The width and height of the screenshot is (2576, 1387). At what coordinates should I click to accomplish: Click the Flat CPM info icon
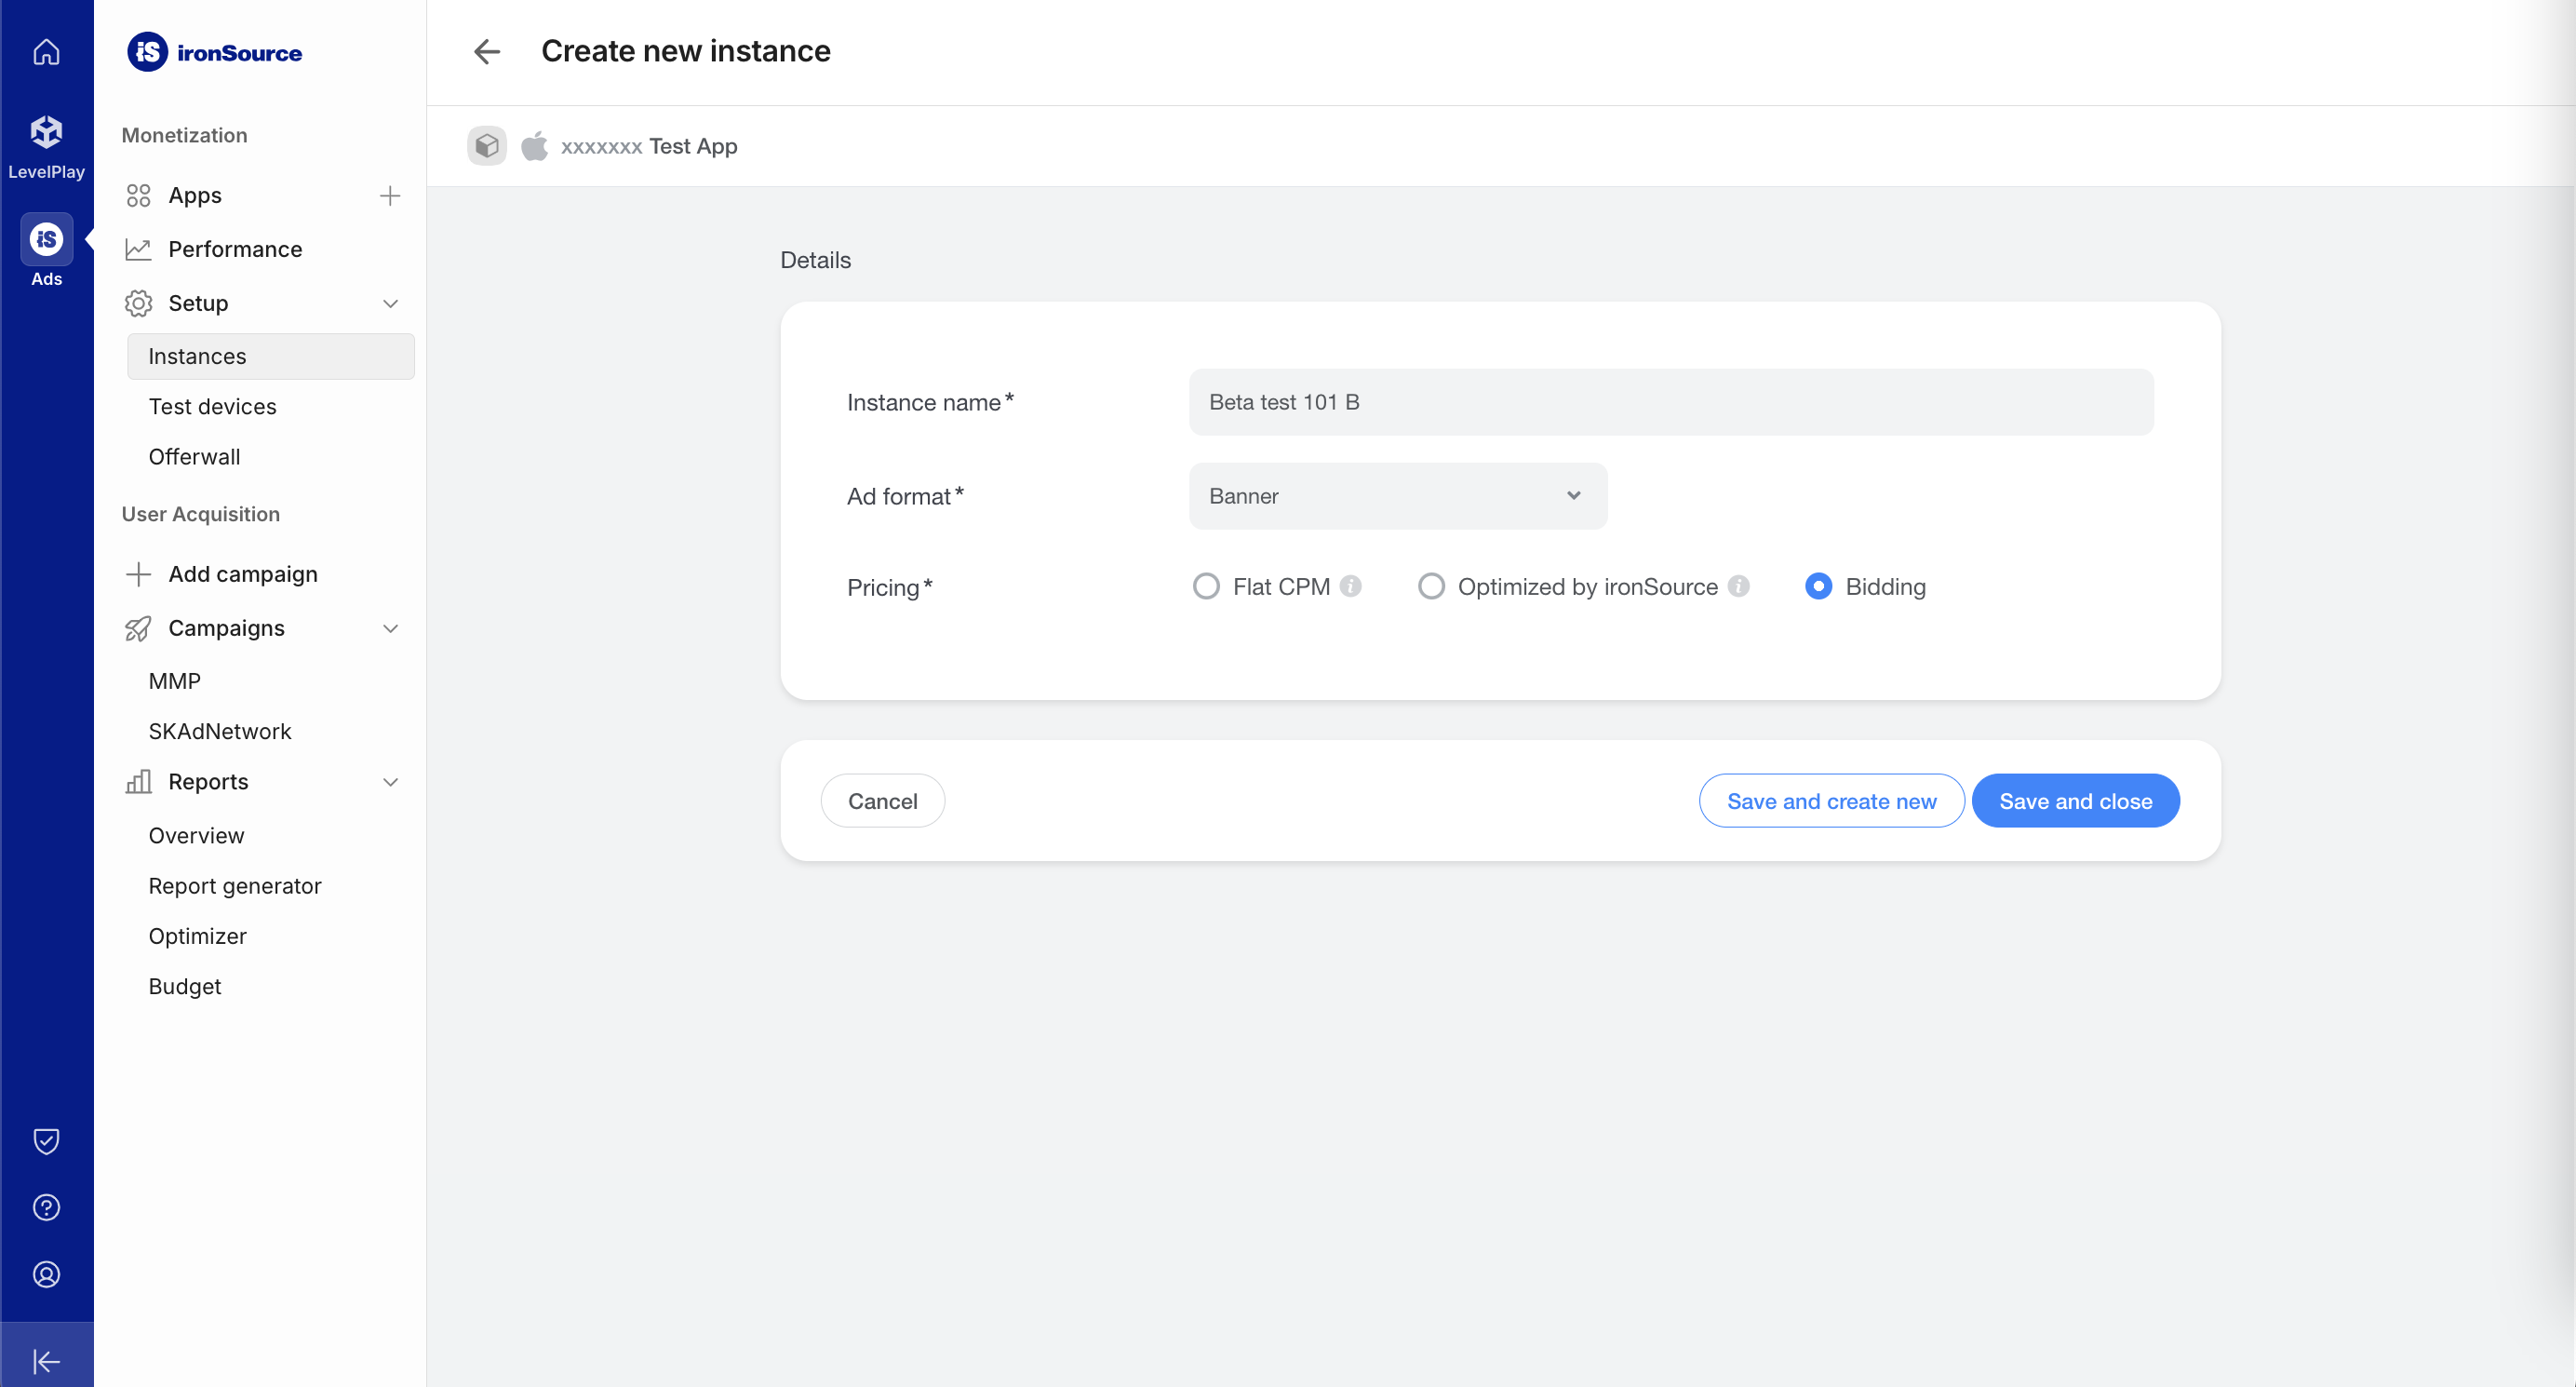pyautogui.click(x=1351, y=586)
